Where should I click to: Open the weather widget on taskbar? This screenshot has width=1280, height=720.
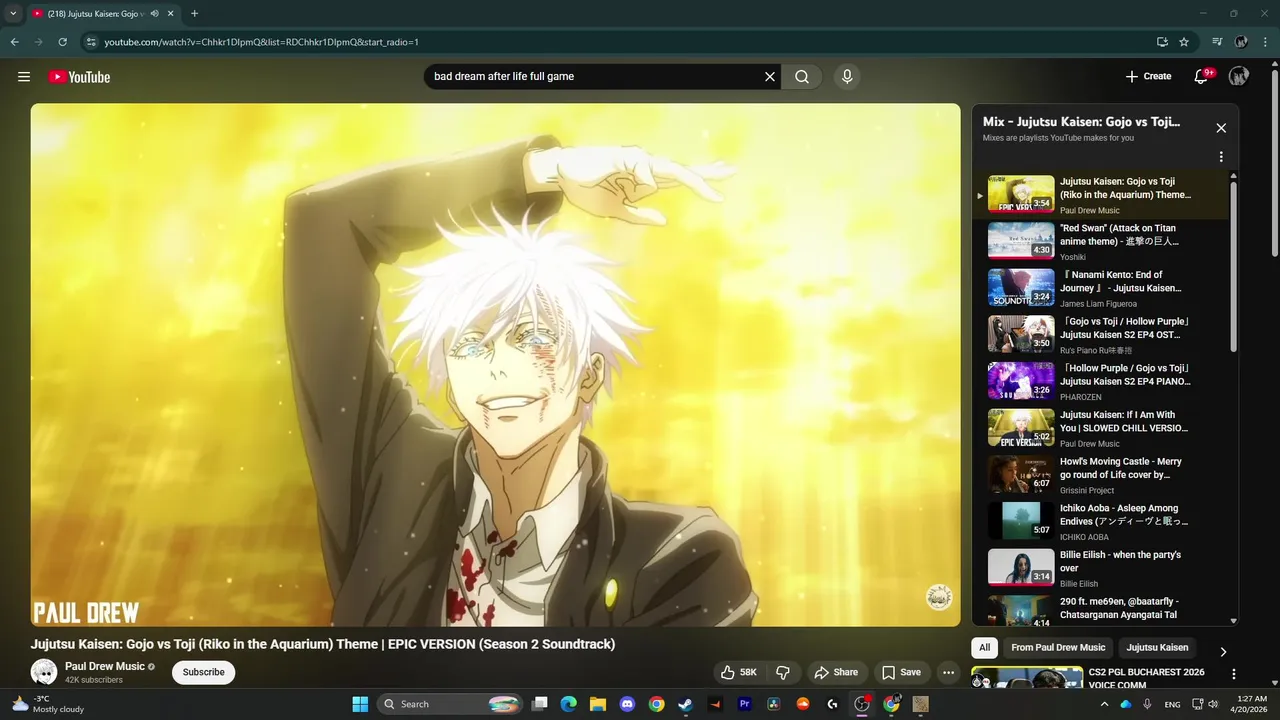(x=47, y=704)
